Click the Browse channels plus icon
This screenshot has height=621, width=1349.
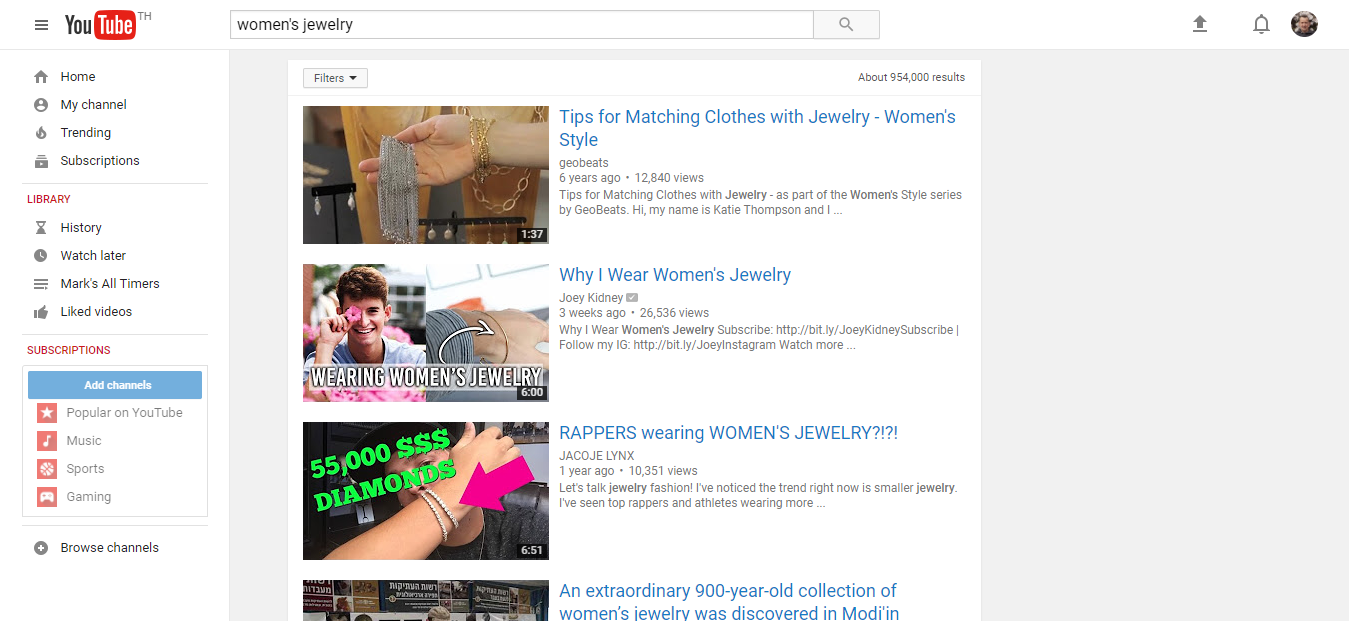pyautogui.click(x=41, y=548)
